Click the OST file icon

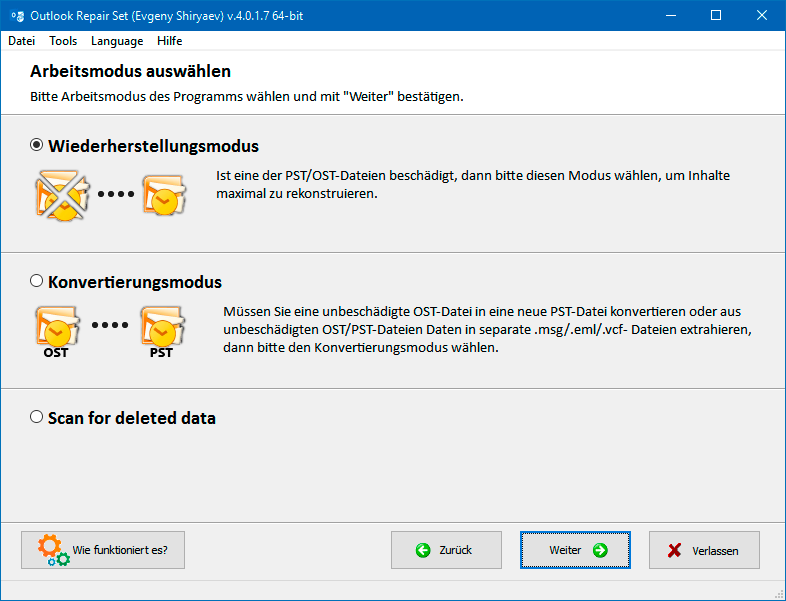point(57,332)
